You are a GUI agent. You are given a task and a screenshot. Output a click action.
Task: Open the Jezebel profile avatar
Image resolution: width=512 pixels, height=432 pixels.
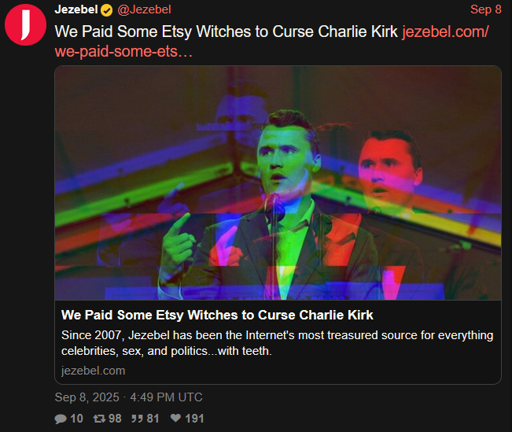[x=25, y=25]
